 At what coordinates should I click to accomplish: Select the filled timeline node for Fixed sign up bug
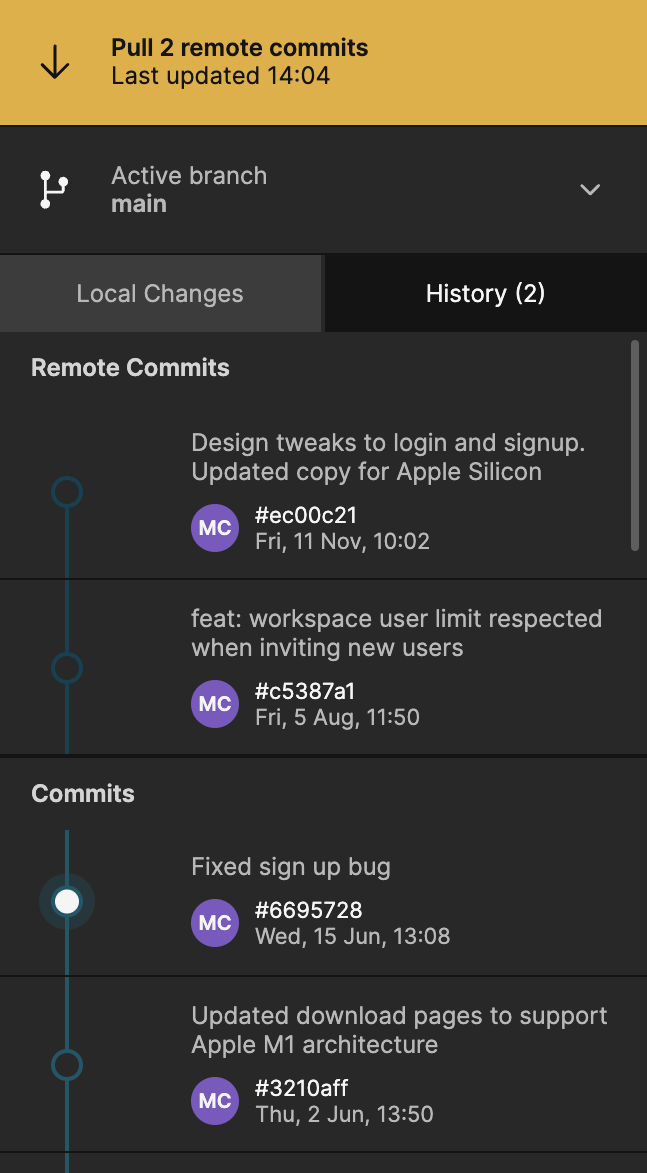[x=67, y=902]
